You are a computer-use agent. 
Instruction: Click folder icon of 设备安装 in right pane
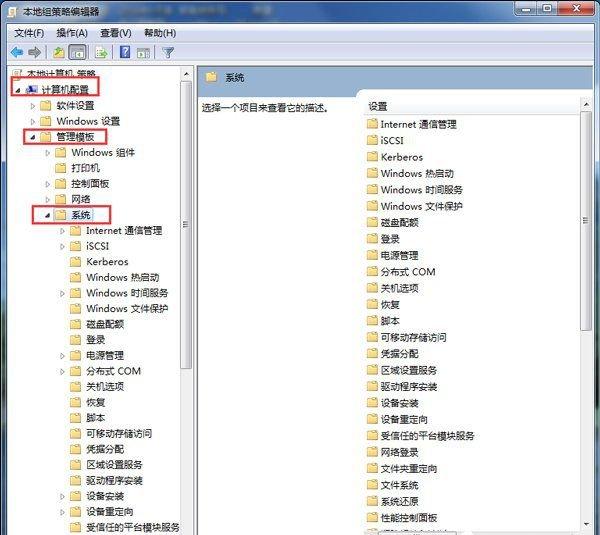coord(372,403)
